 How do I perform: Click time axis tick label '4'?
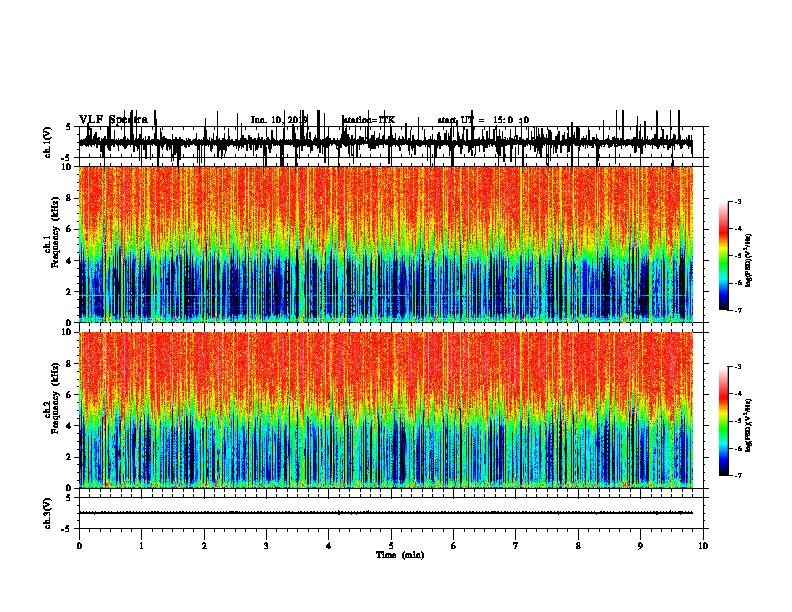pyautogui.click(x=329, y=546)
